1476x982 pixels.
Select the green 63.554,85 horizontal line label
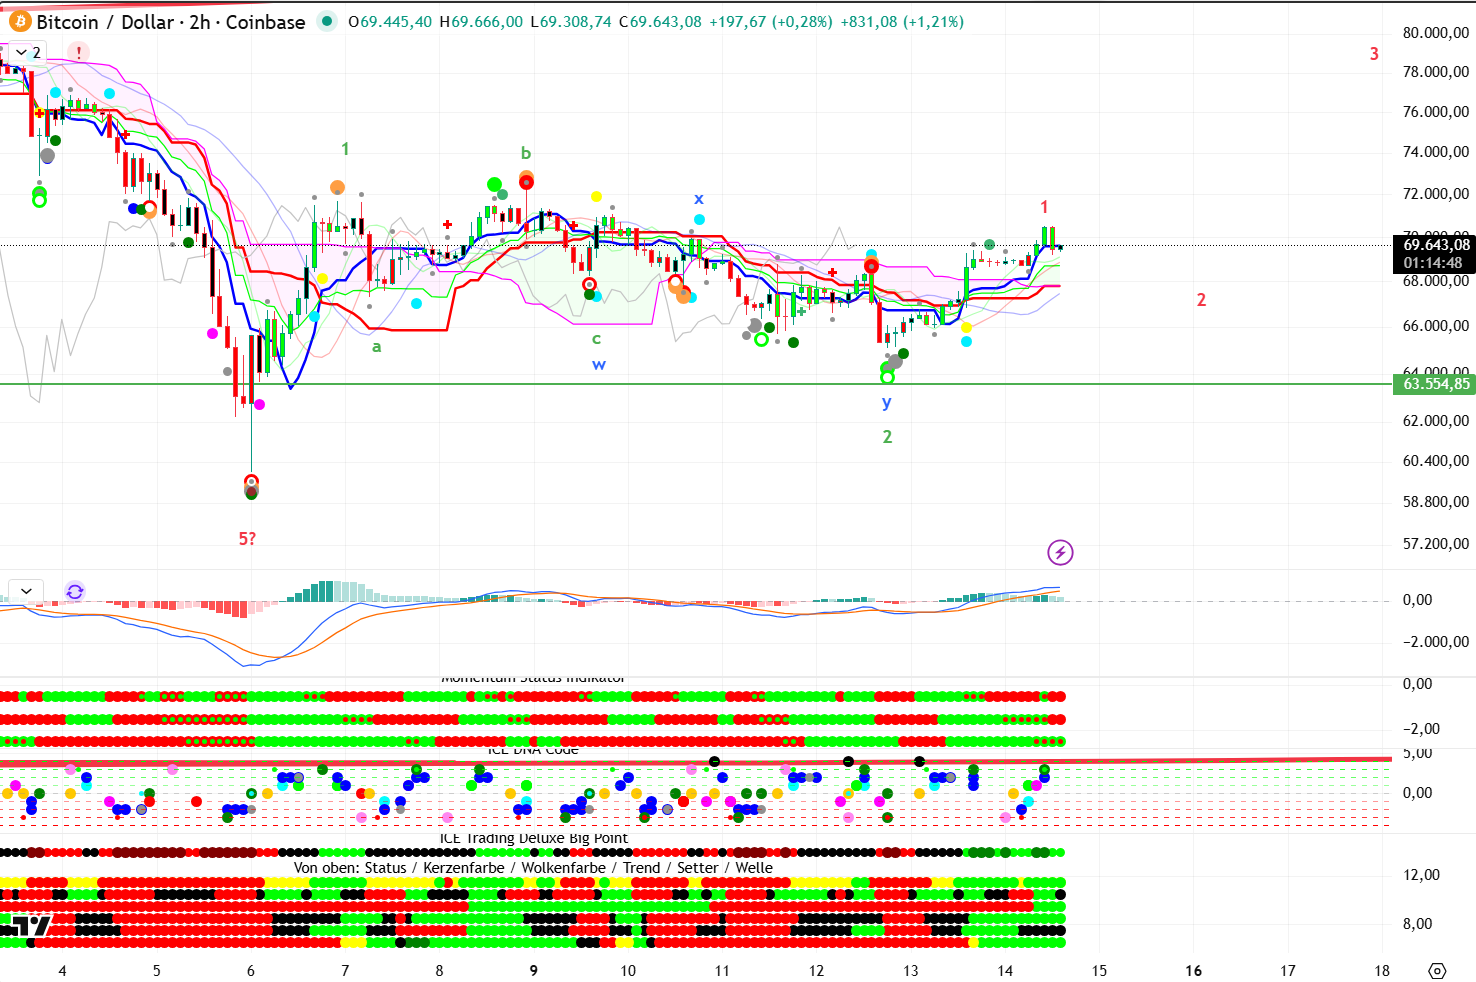pyautogui.click(x=1435, y=384)
